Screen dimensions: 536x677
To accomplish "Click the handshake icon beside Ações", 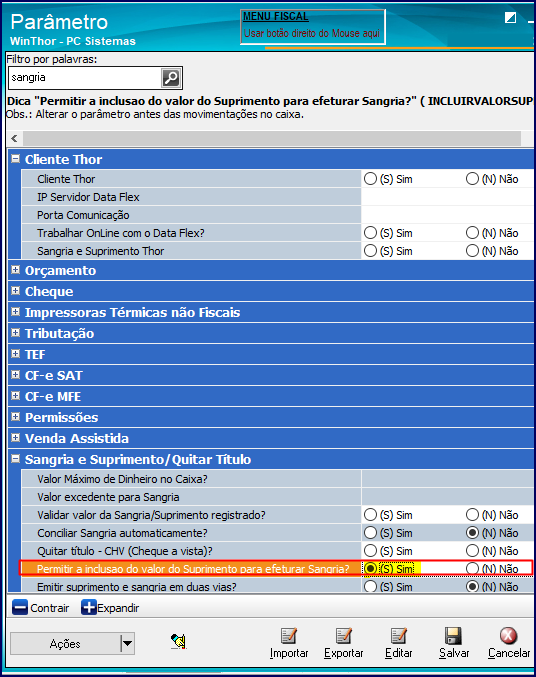I will pos(178,641).
